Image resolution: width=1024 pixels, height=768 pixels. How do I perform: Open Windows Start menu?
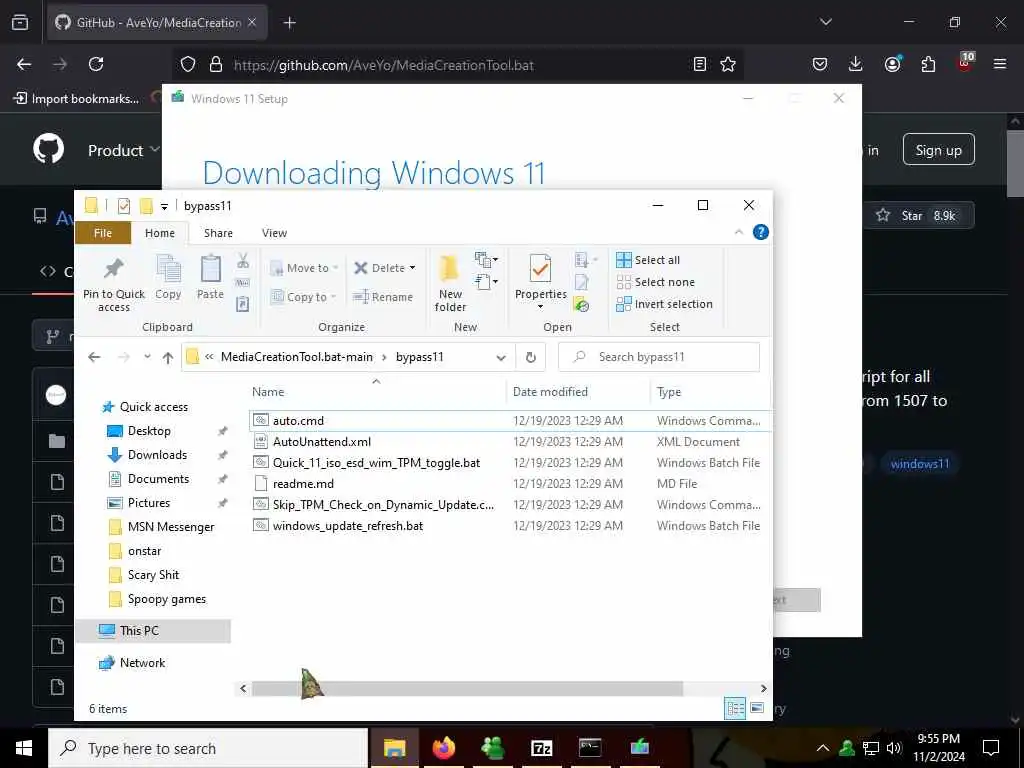point(24,748)
